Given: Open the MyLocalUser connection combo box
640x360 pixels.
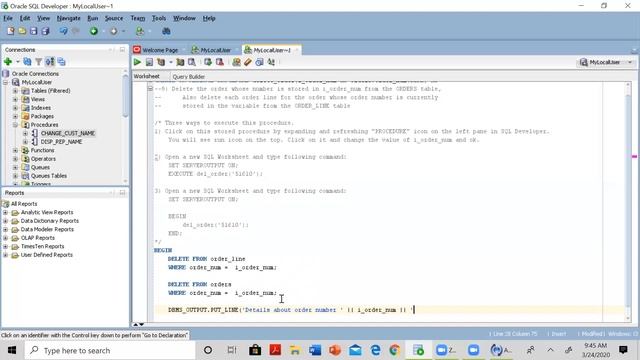Looking at the screenshot, I should coord(607,62).
